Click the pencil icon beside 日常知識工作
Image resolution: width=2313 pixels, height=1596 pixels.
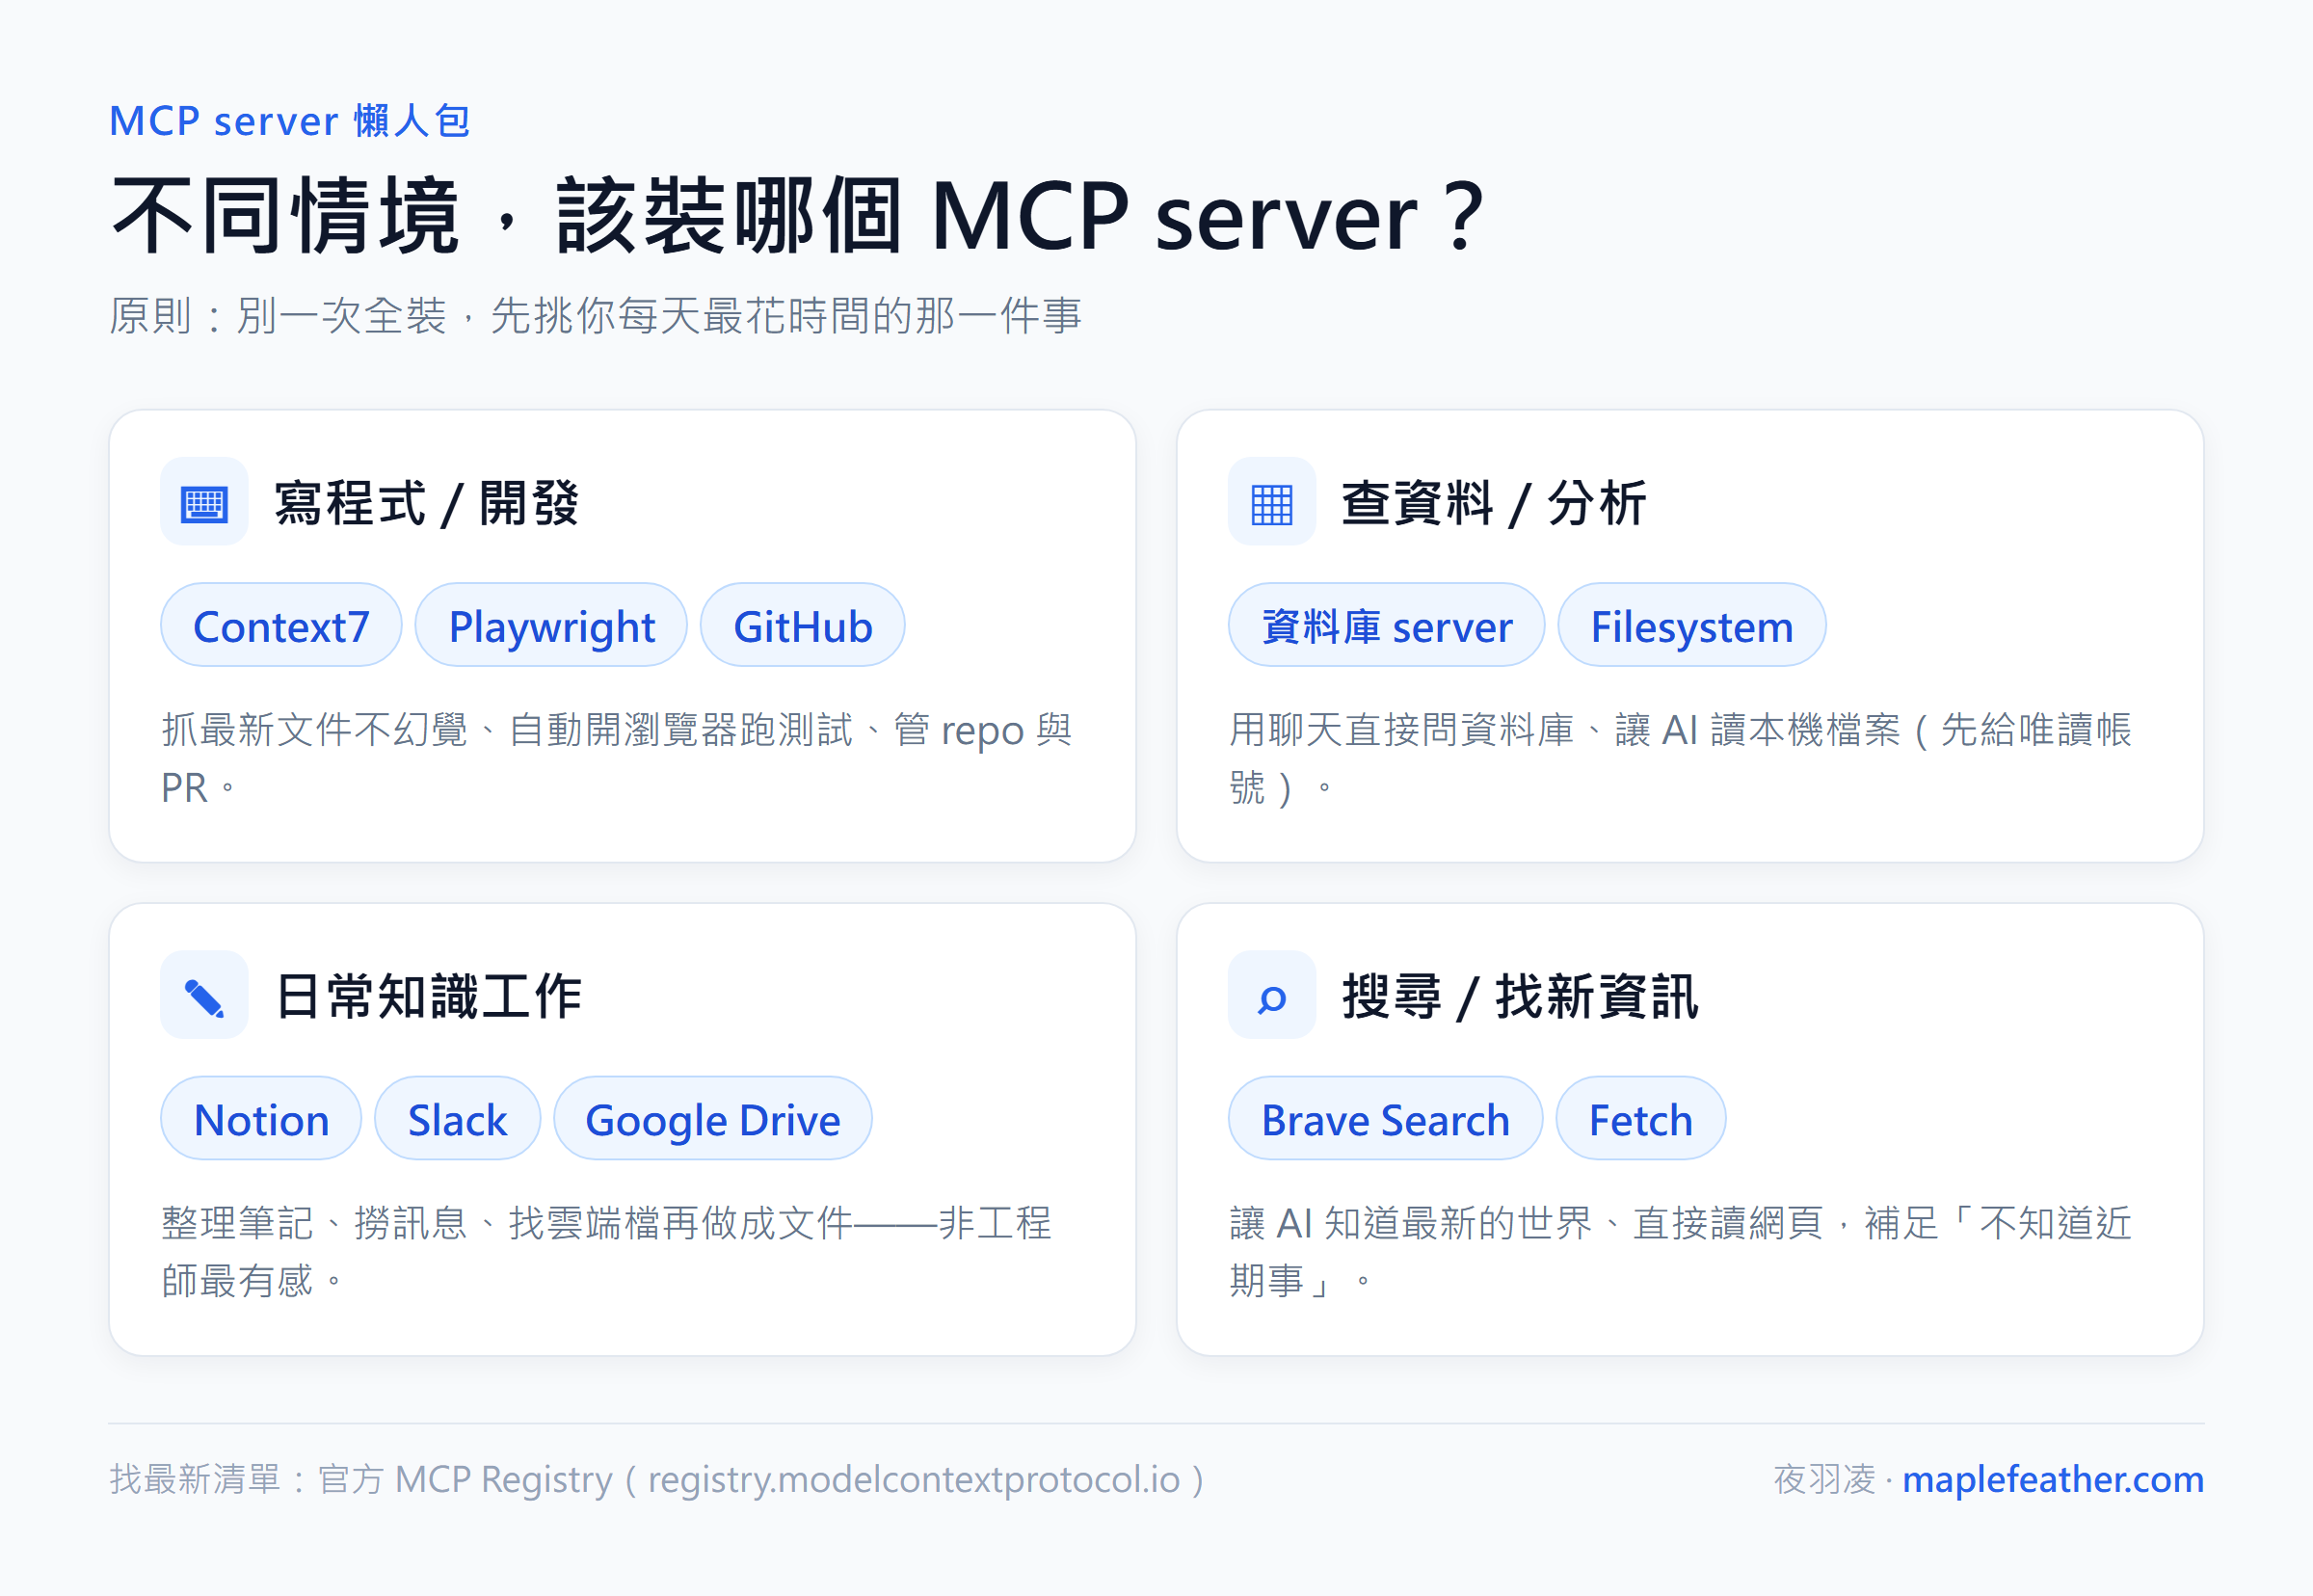[204, 995]
